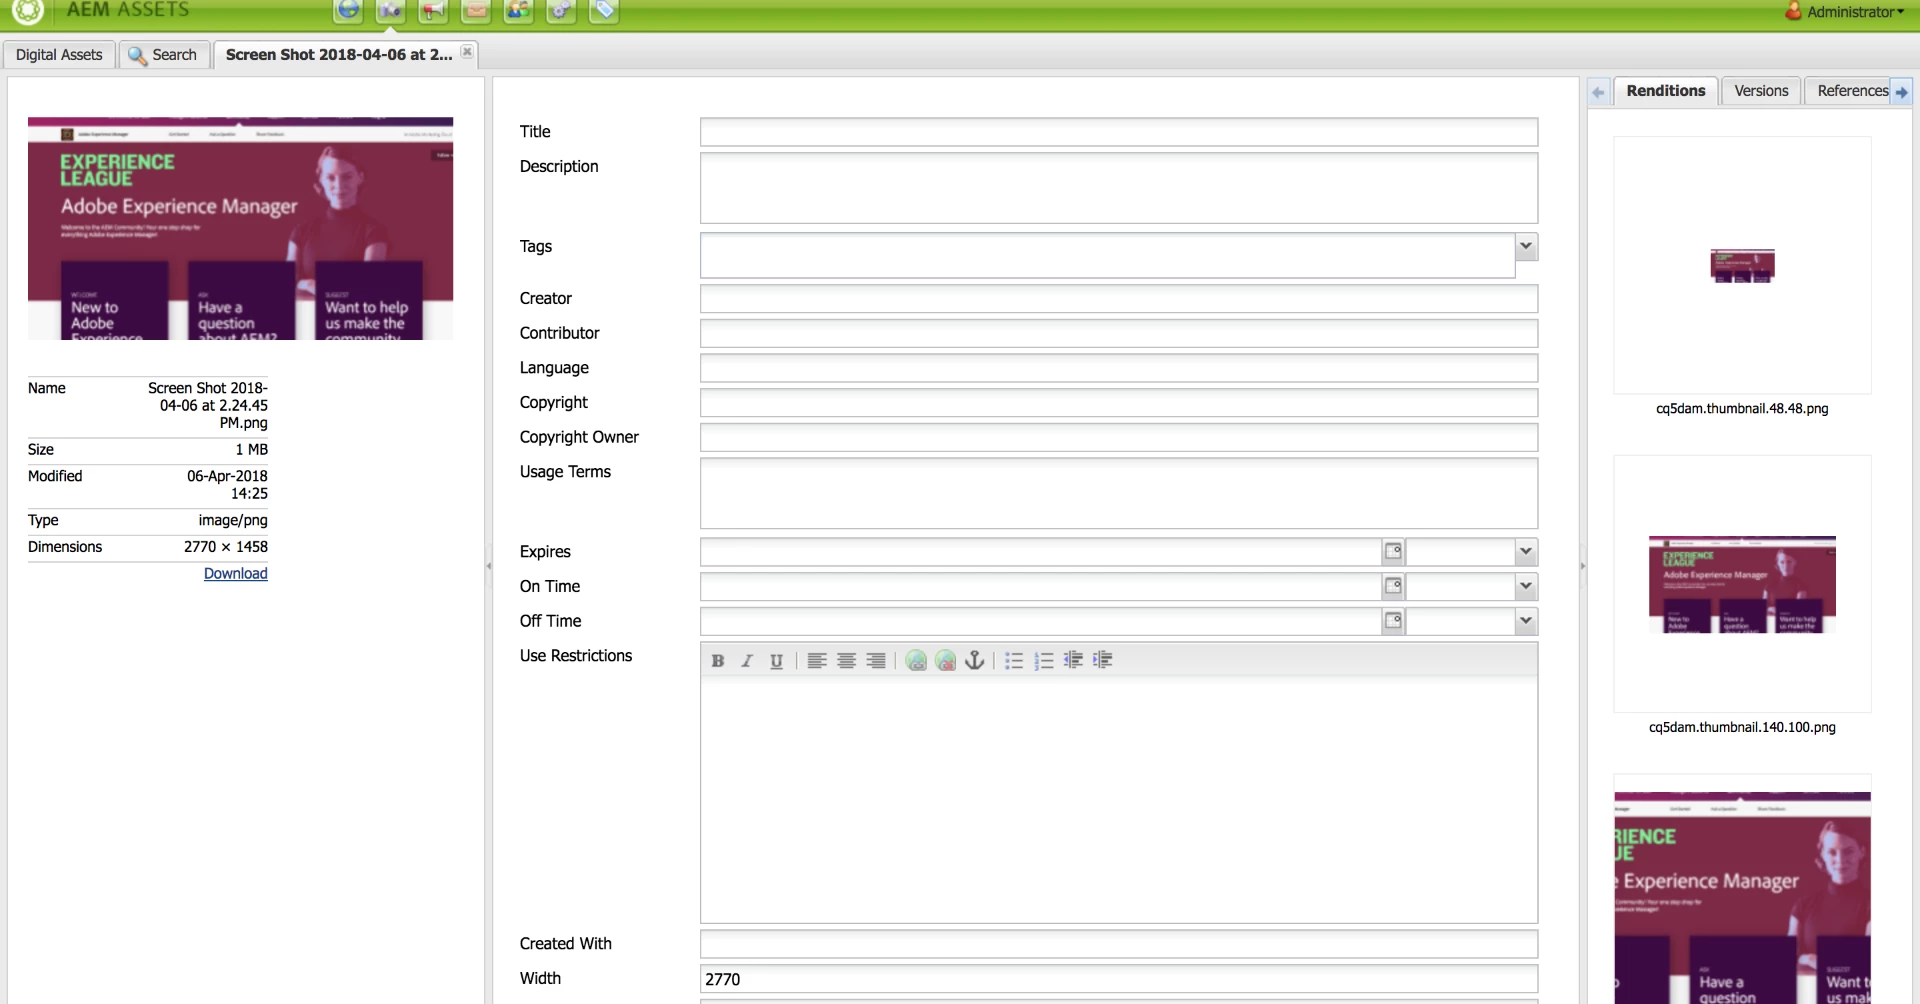Insert anchor in Use Restrictions editor

coord(975,661)
